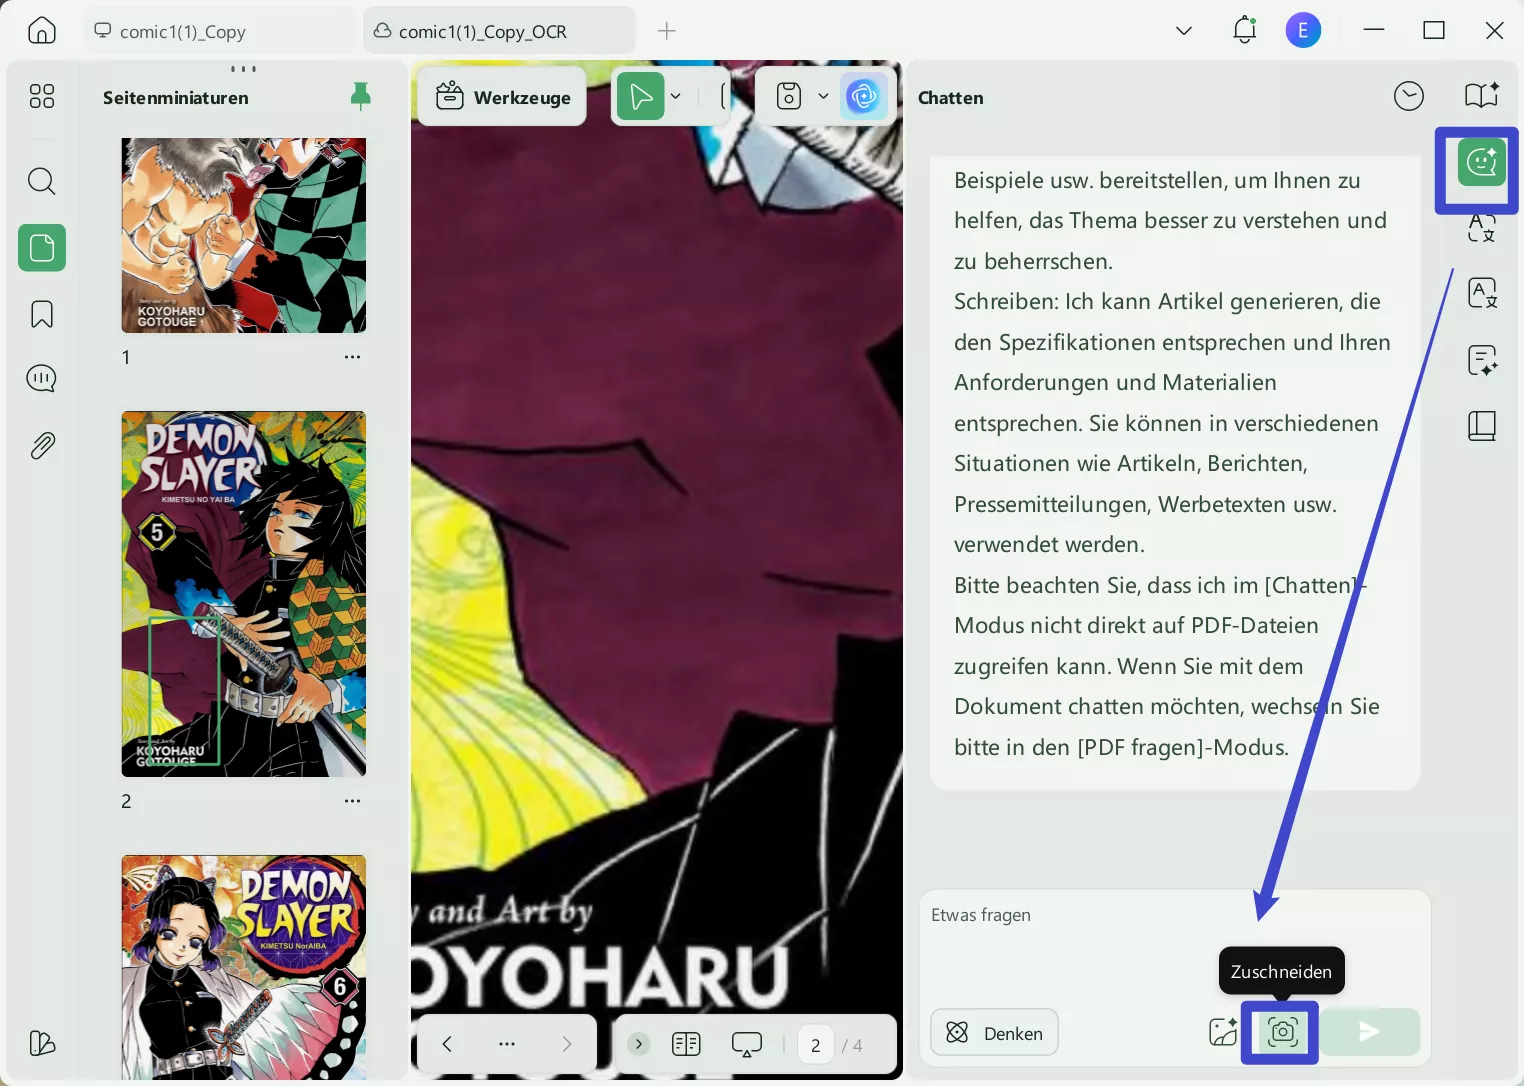Switch to two-page reading view icon

686,1045
